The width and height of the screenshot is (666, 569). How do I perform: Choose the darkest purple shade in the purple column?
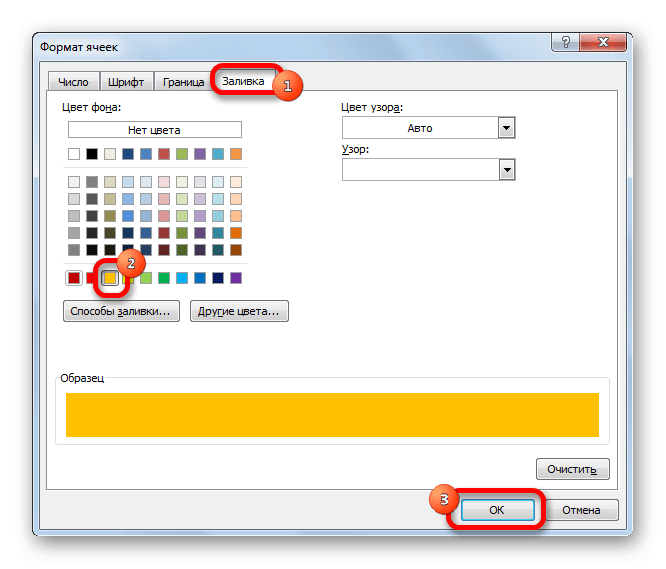tap(200, 250)
